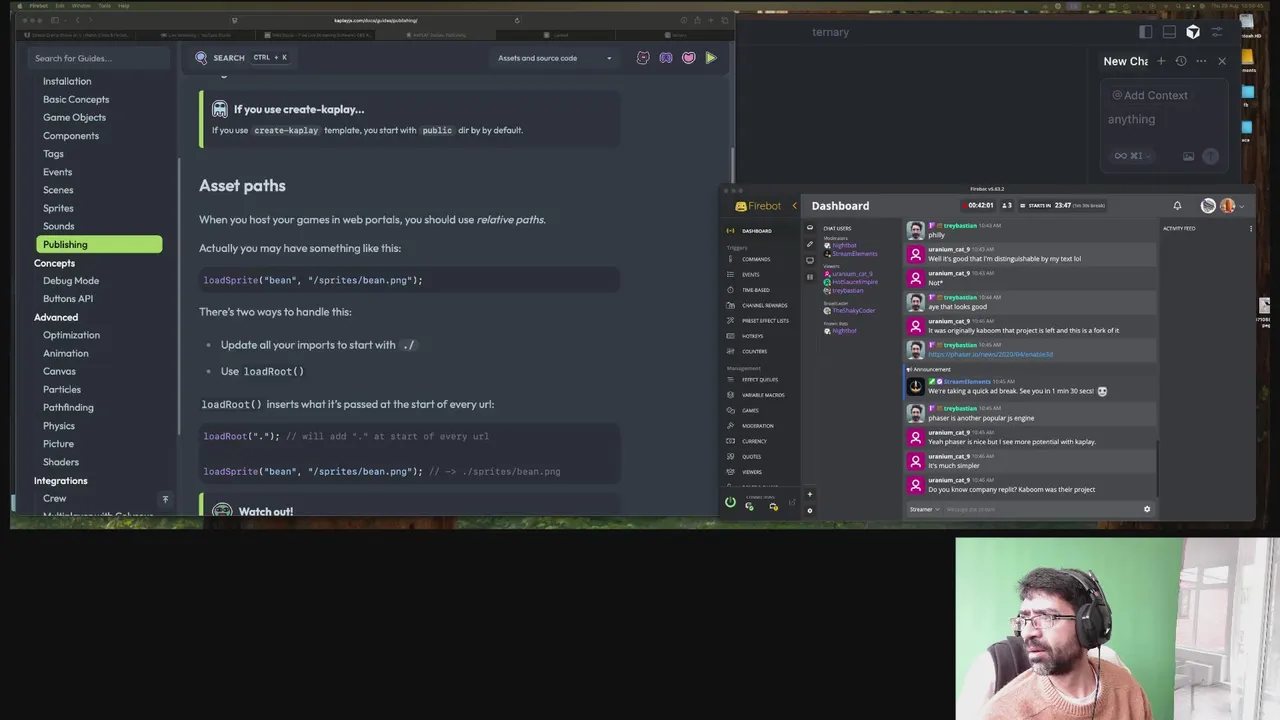Select Dashboard in Firebot sidebar
The width and height of the screenshot is (1280, 720).
[757, 231]
